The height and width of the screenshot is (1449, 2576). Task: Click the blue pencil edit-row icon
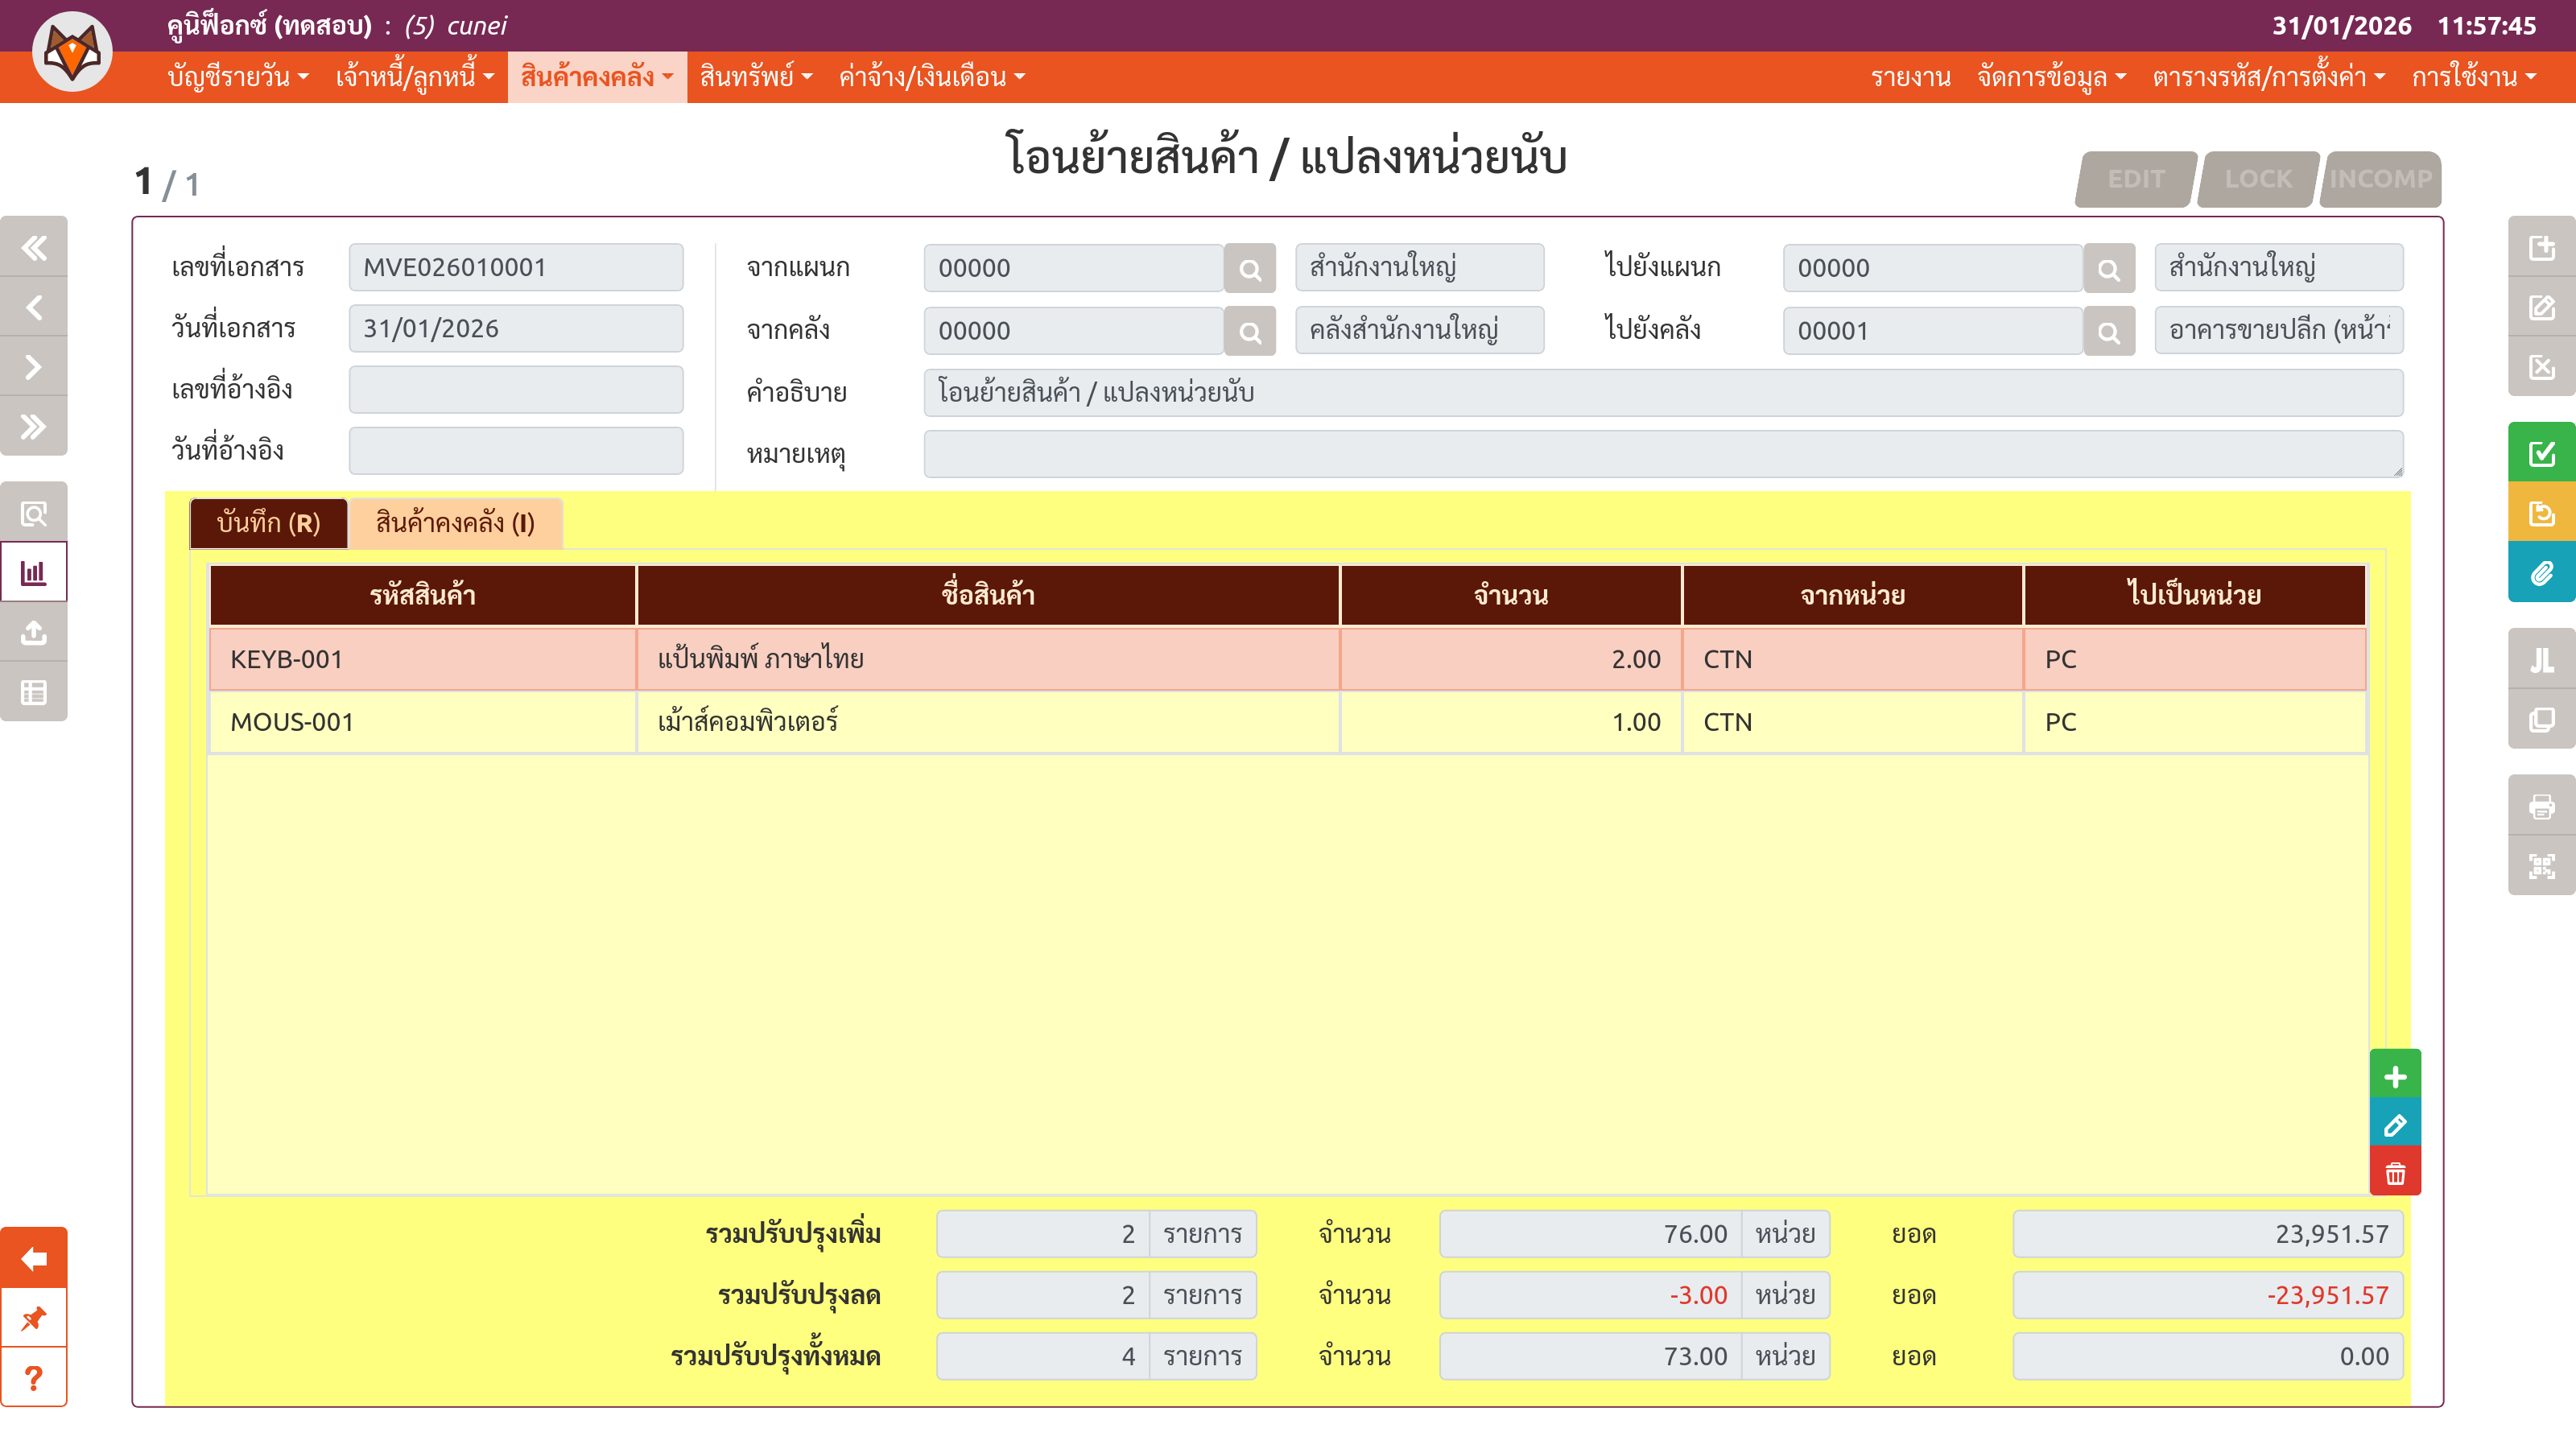tap(2394, 1125)
